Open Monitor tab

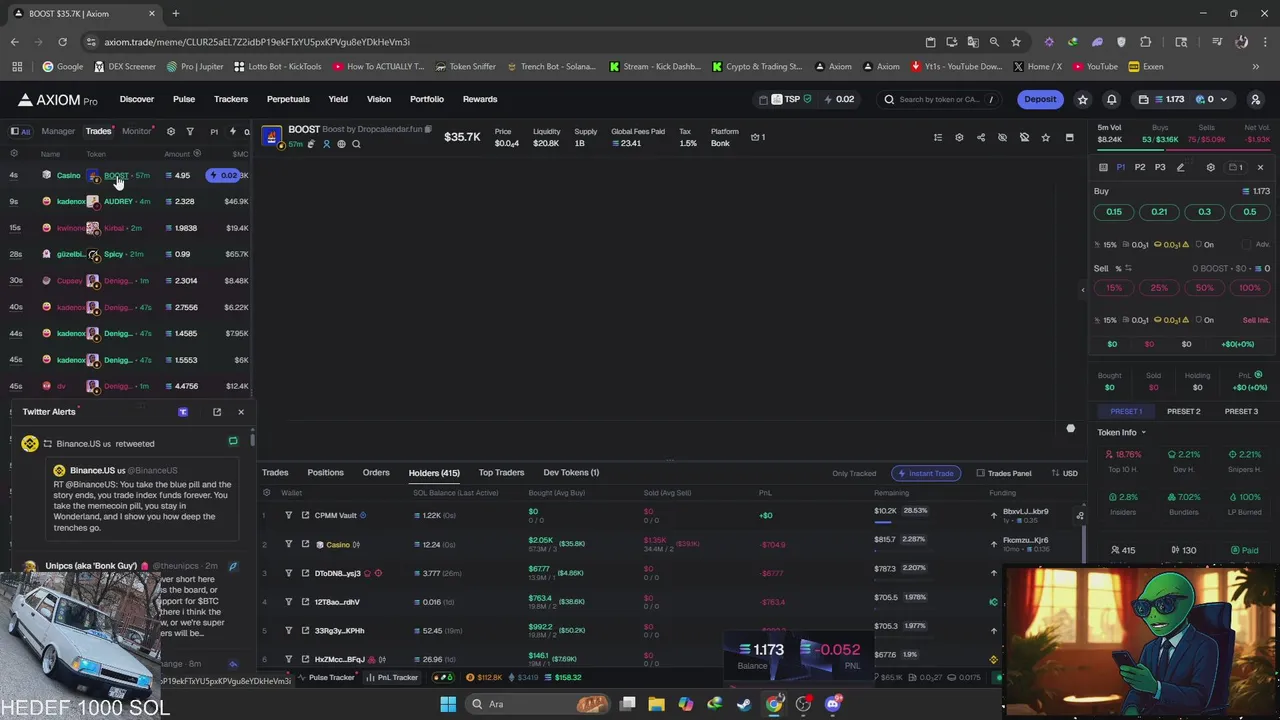(x=136, y=131)
